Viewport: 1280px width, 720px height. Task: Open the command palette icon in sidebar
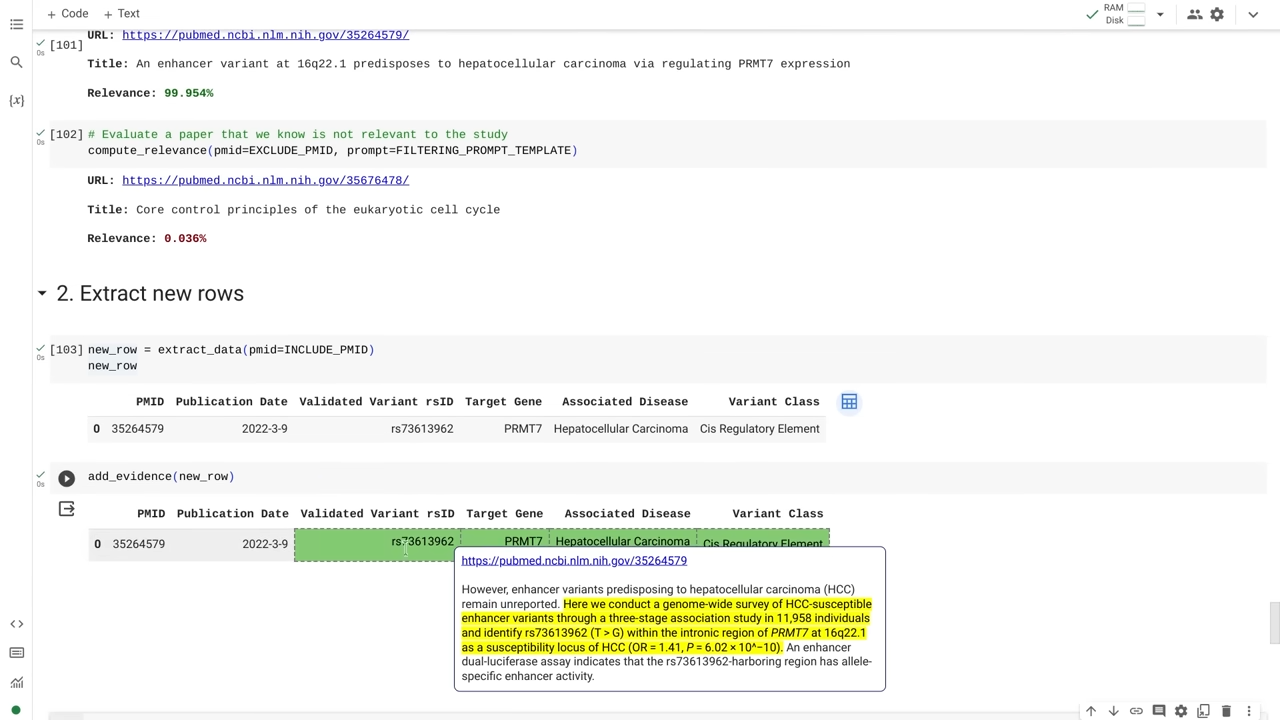[16, 653]
